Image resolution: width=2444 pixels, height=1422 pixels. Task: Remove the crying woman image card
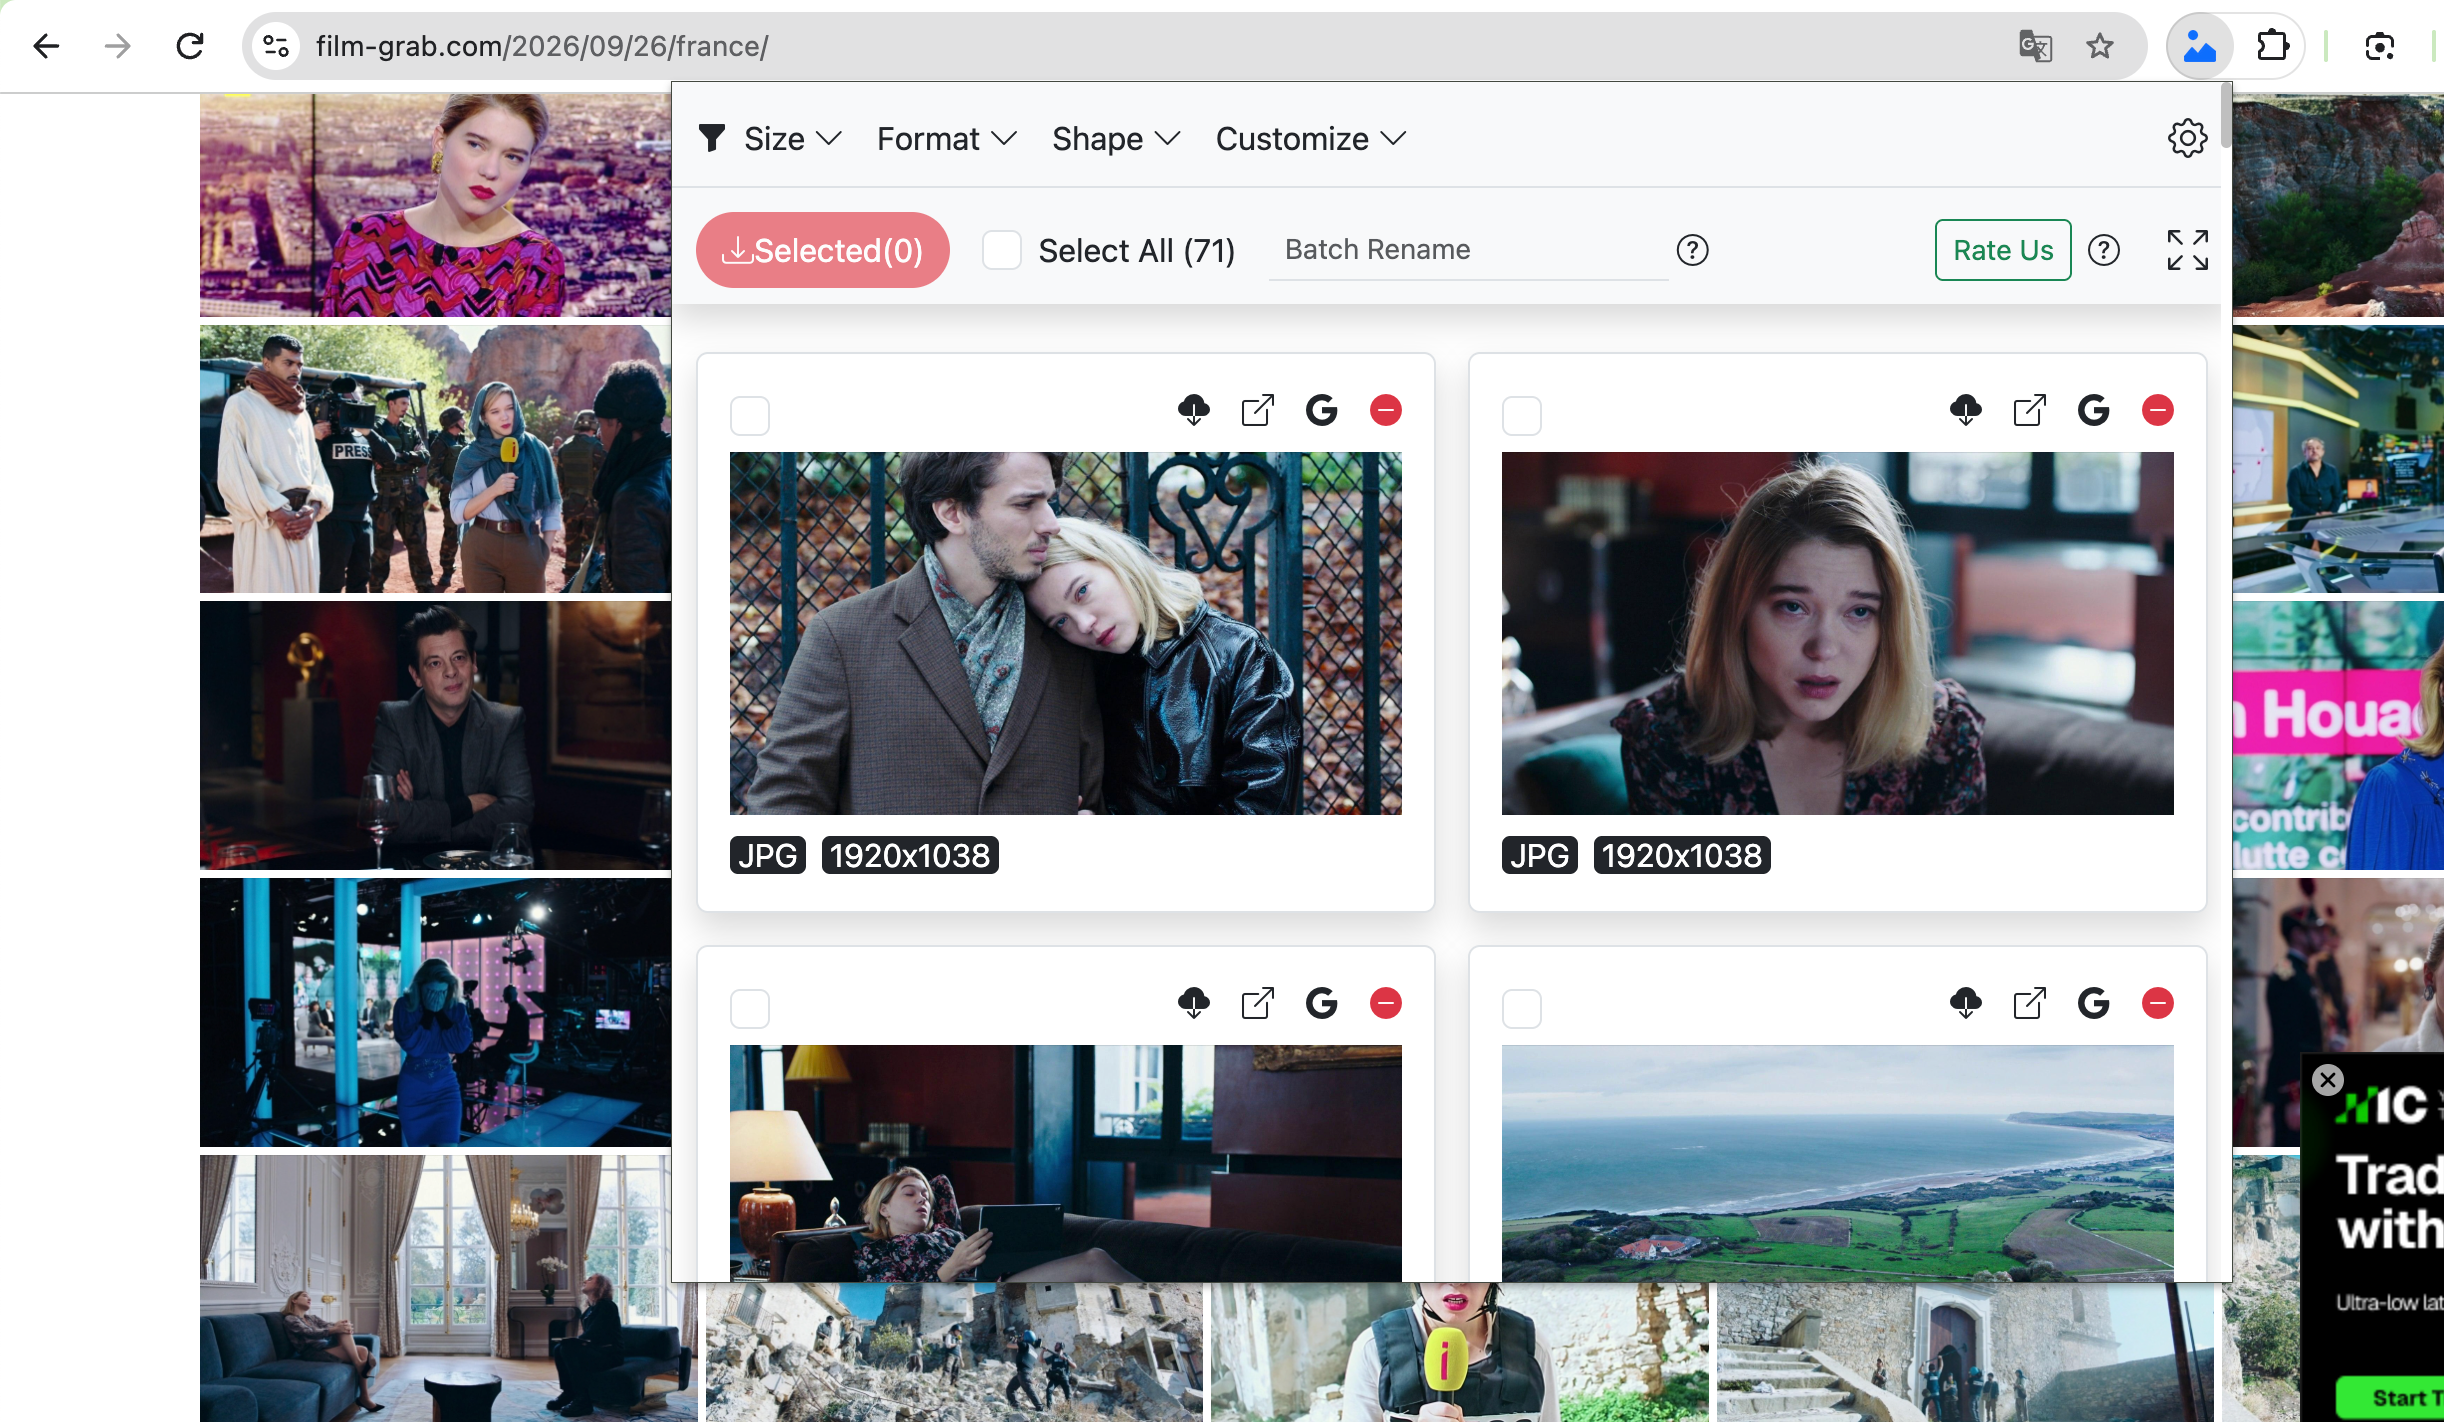2158,410
